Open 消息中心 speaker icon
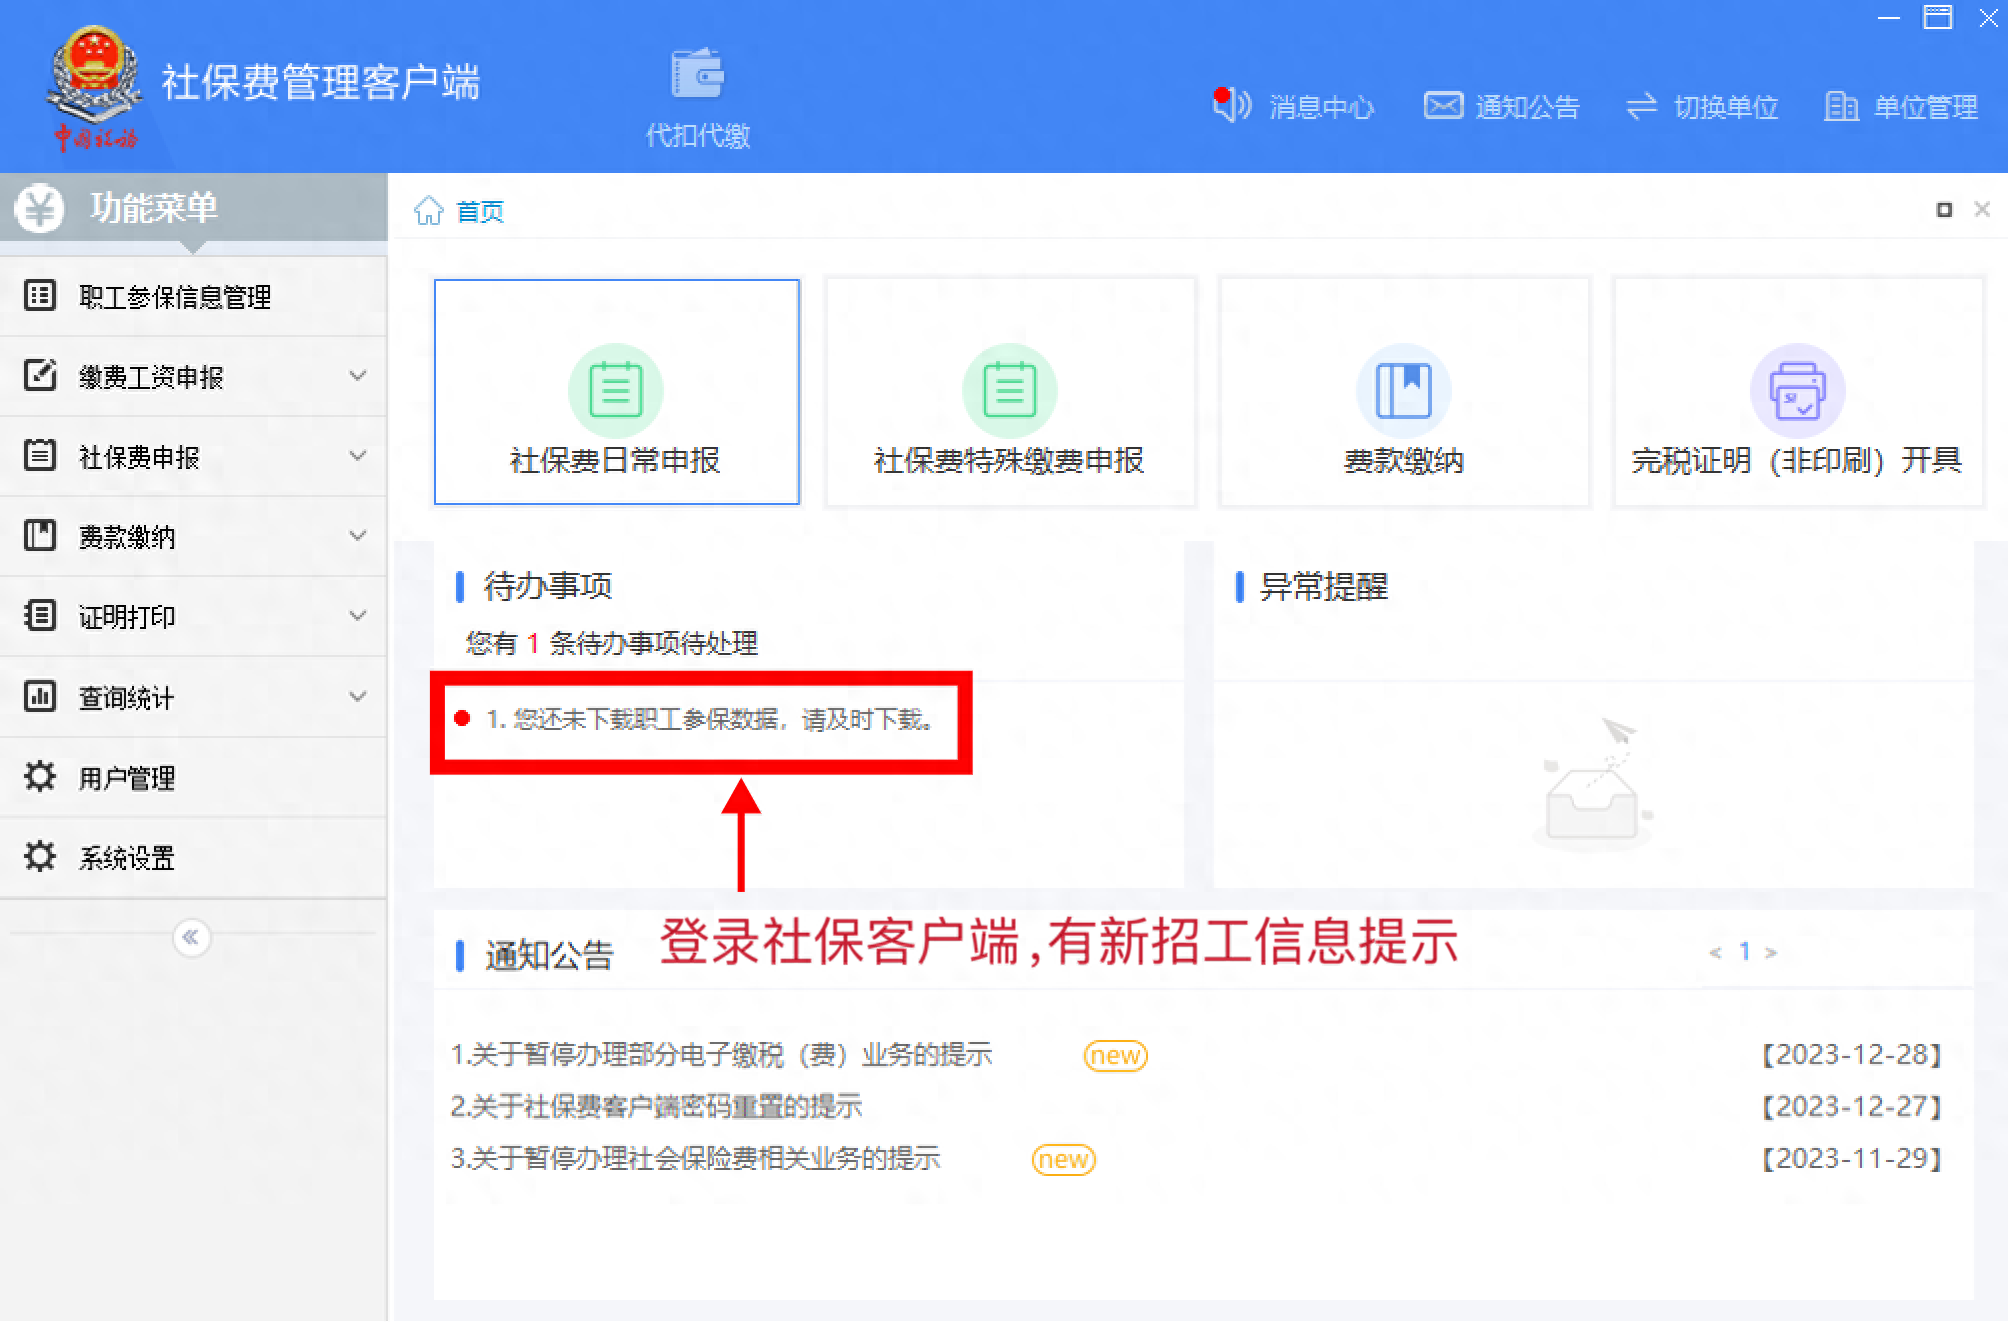The image size is (2008, 1322). pyautogui.click(x=1231, y=105)
